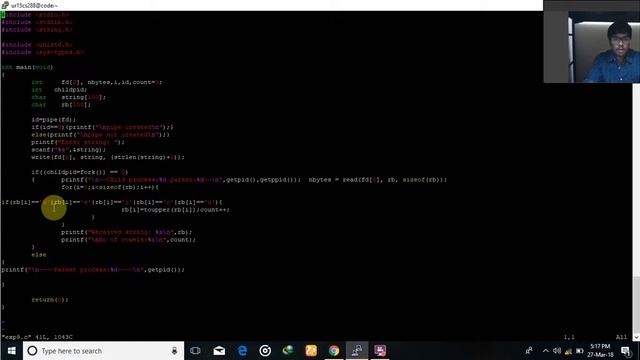
Task: Click the webcam video overlay
Action: [591, 41]
